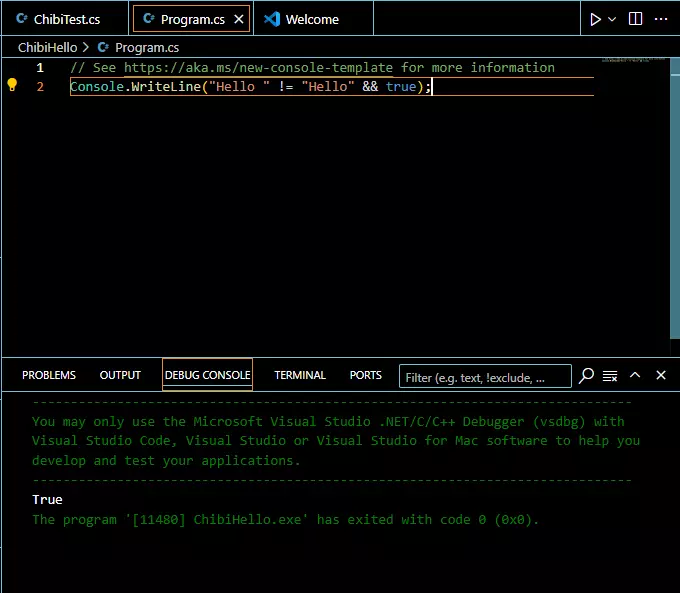Click the ChibiHello.exe exited message
This screenshot has height=593, width=680.
point(285,519)
